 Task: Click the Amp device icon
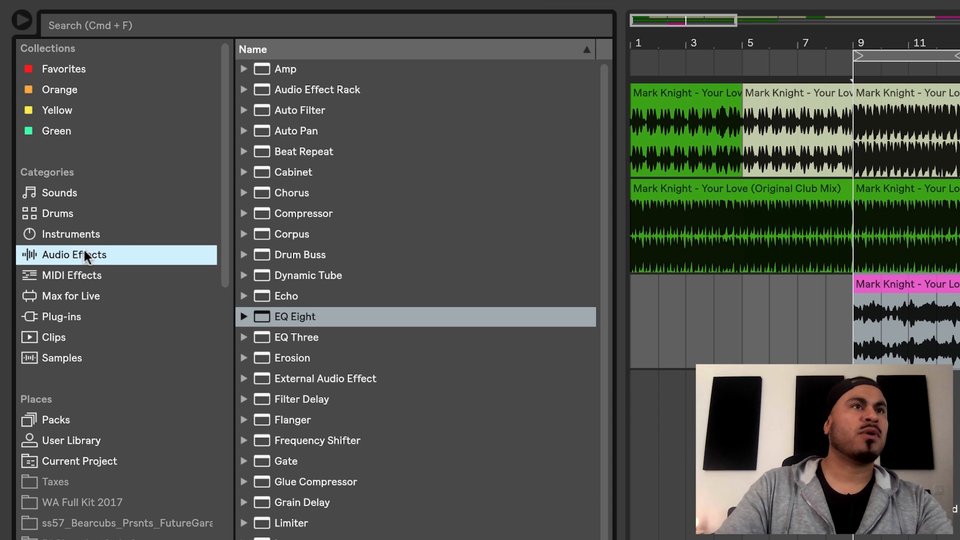[x=261, y=69]
